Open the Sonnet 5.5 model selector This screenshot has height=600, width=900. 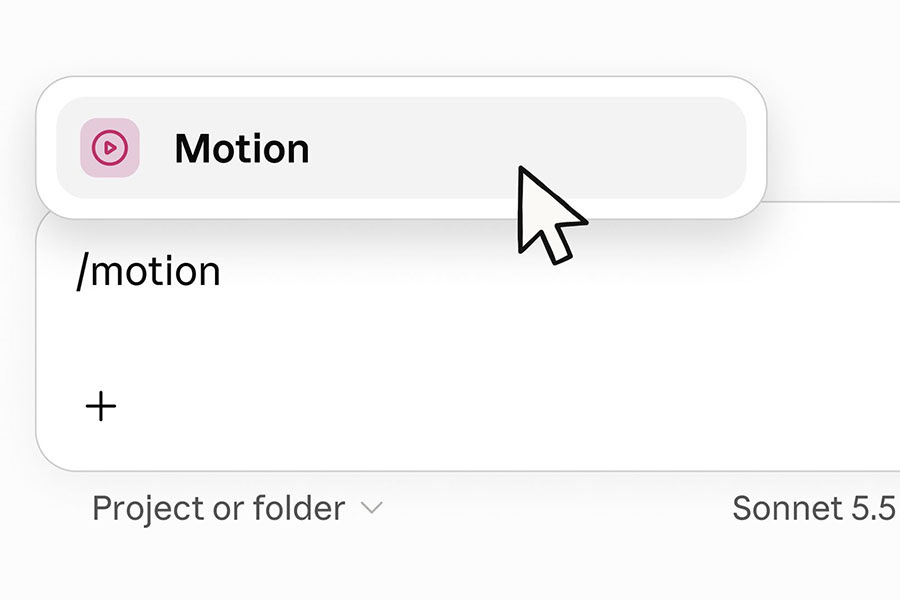pyautogui.click(x=814, y=508)
